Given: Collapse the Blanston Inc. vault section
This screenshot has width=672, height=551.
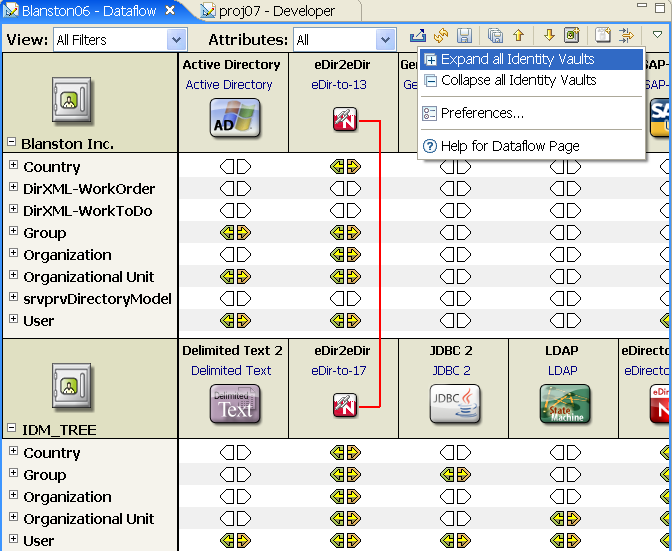Looking at the screenshot, I should (x=12, y=142).
